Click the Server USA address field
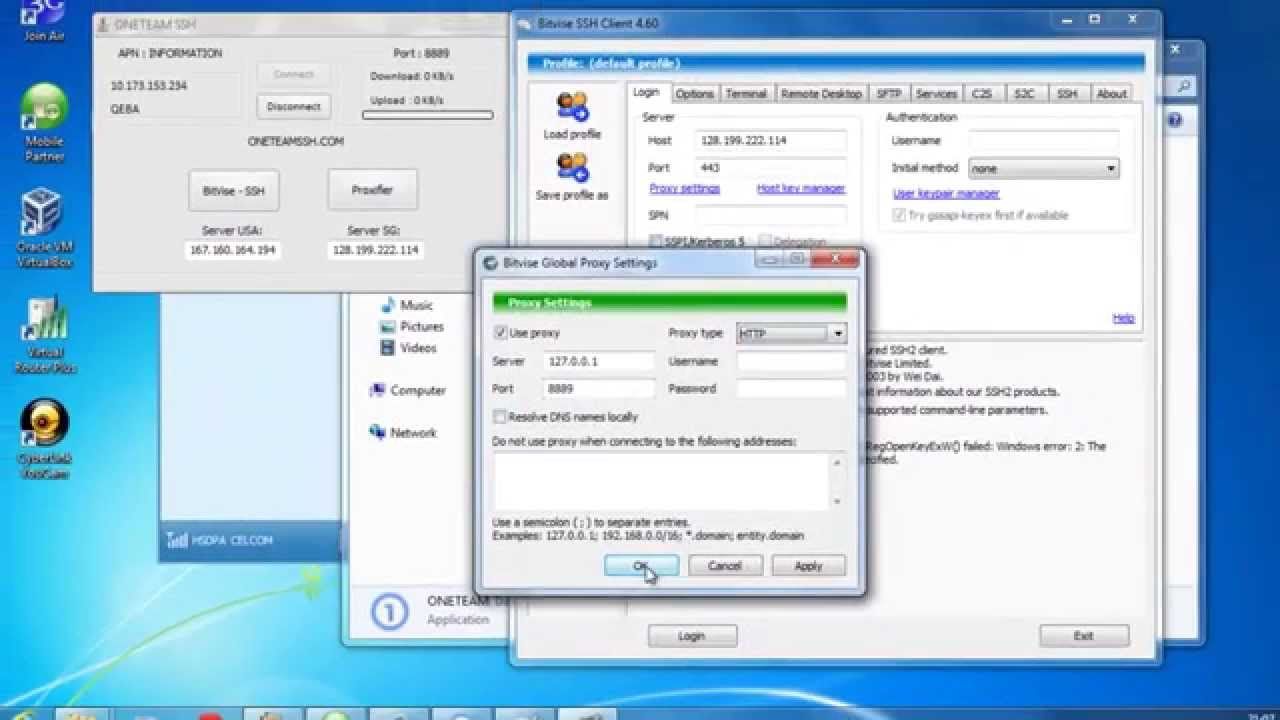1280x720 pixels. tap(233, 250)
